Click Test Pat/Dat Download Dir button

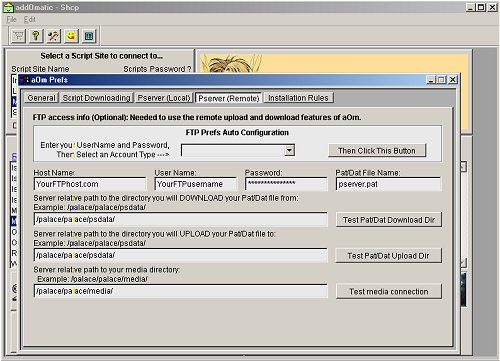click(x=389, y=220)
